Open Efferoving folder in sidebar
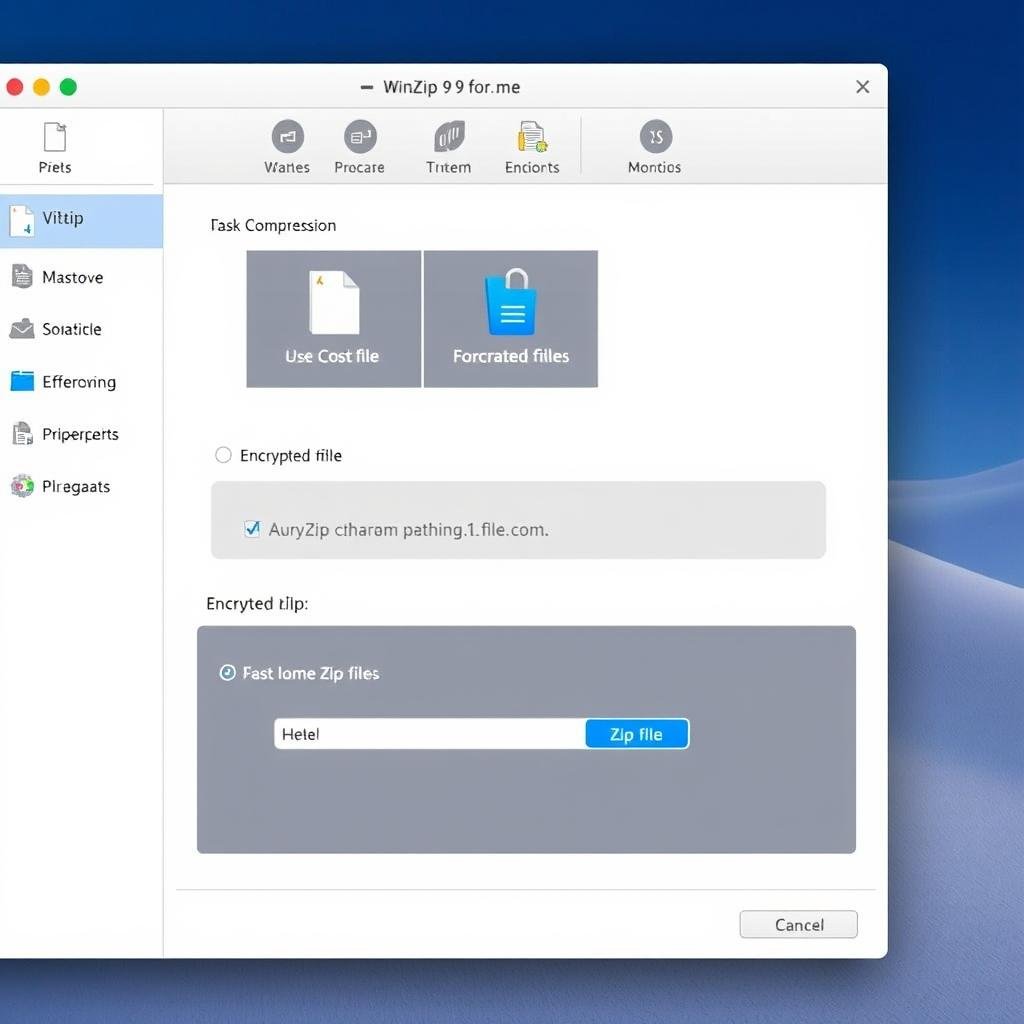 point(81,381)
